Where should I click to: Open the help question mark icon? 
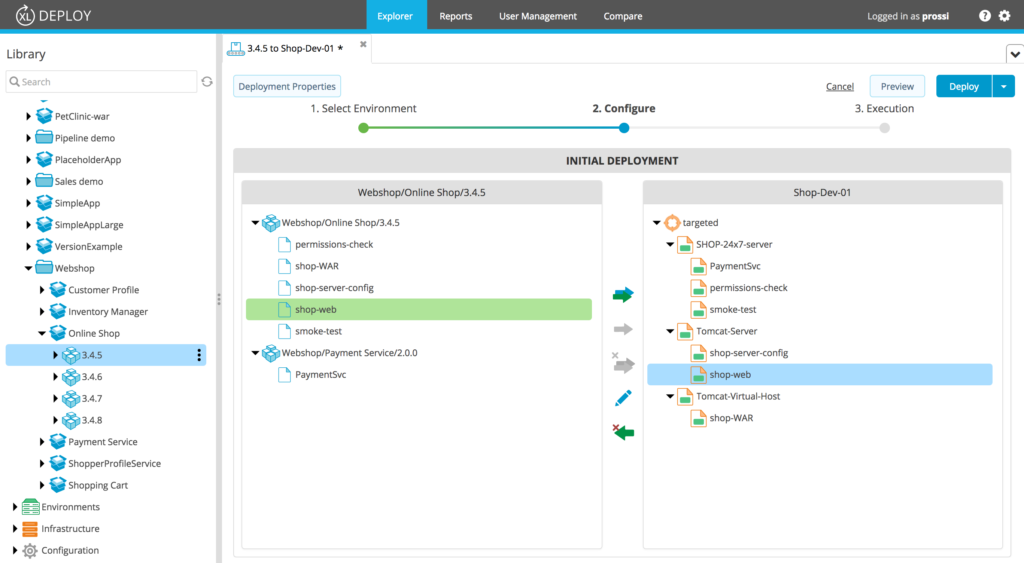point(985,16)
